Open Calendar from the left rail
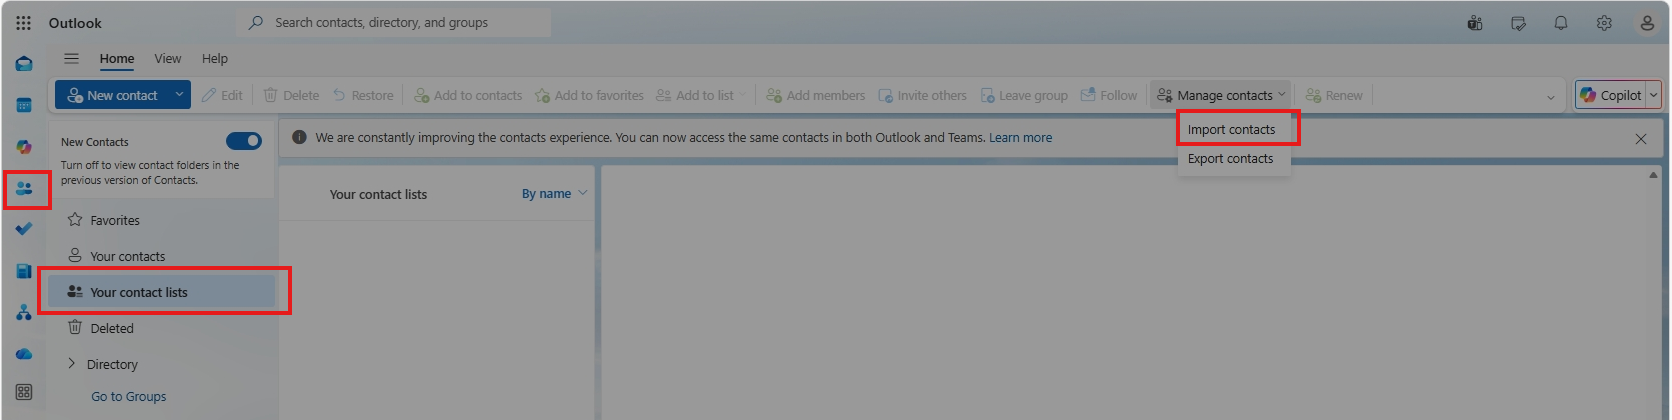The height and width of the screenshot is (420, 1672). [x=24, y=105]
